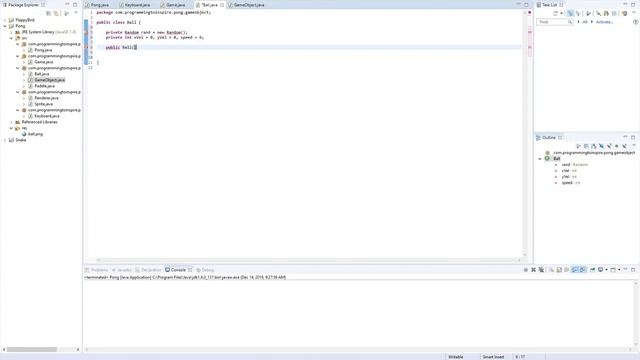Image resolution: width=640 pixels, height=360 pixels.
Task: Toggle Link with Editor in Package Explorer
Action: click(x=56, y=13)
